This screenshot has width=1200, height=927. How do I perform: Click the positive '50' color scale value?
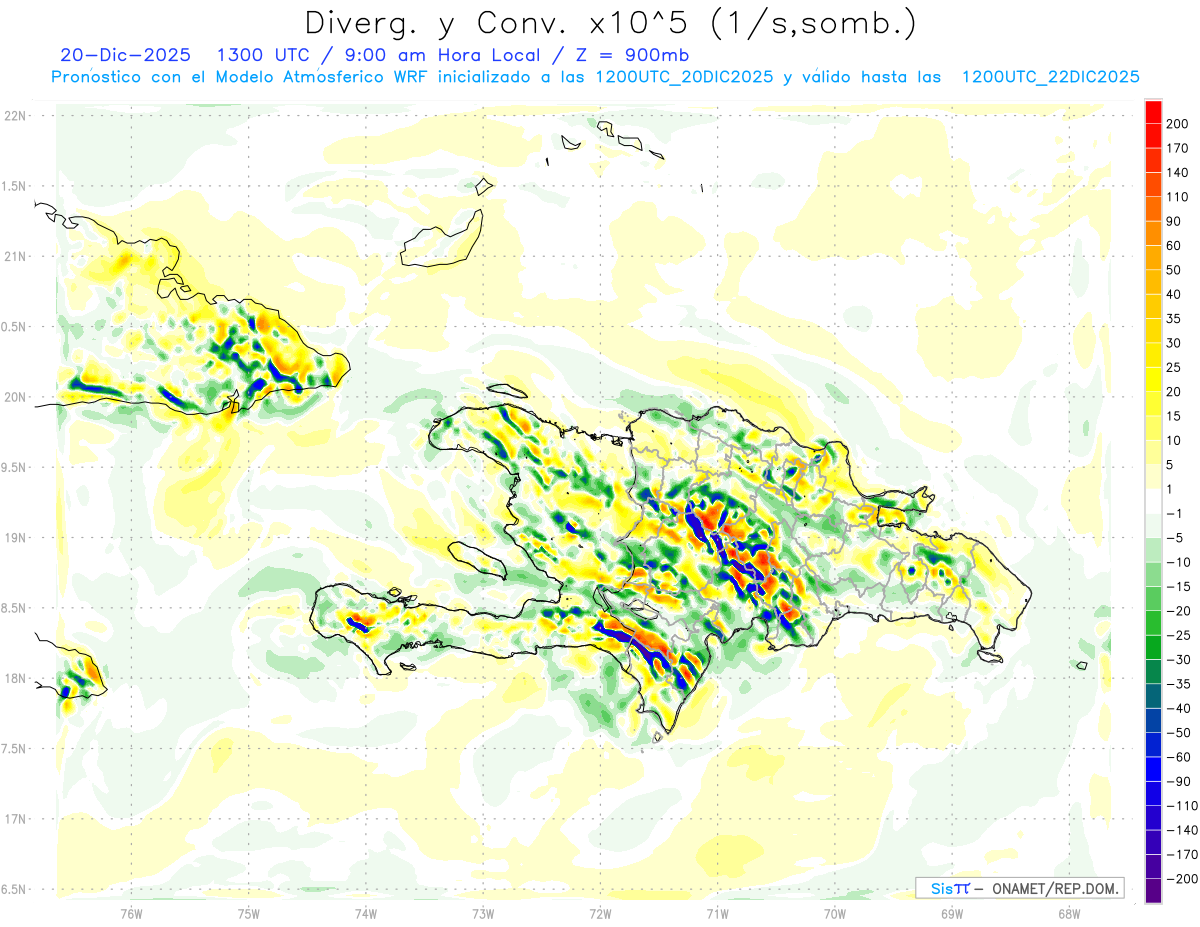1176,270
